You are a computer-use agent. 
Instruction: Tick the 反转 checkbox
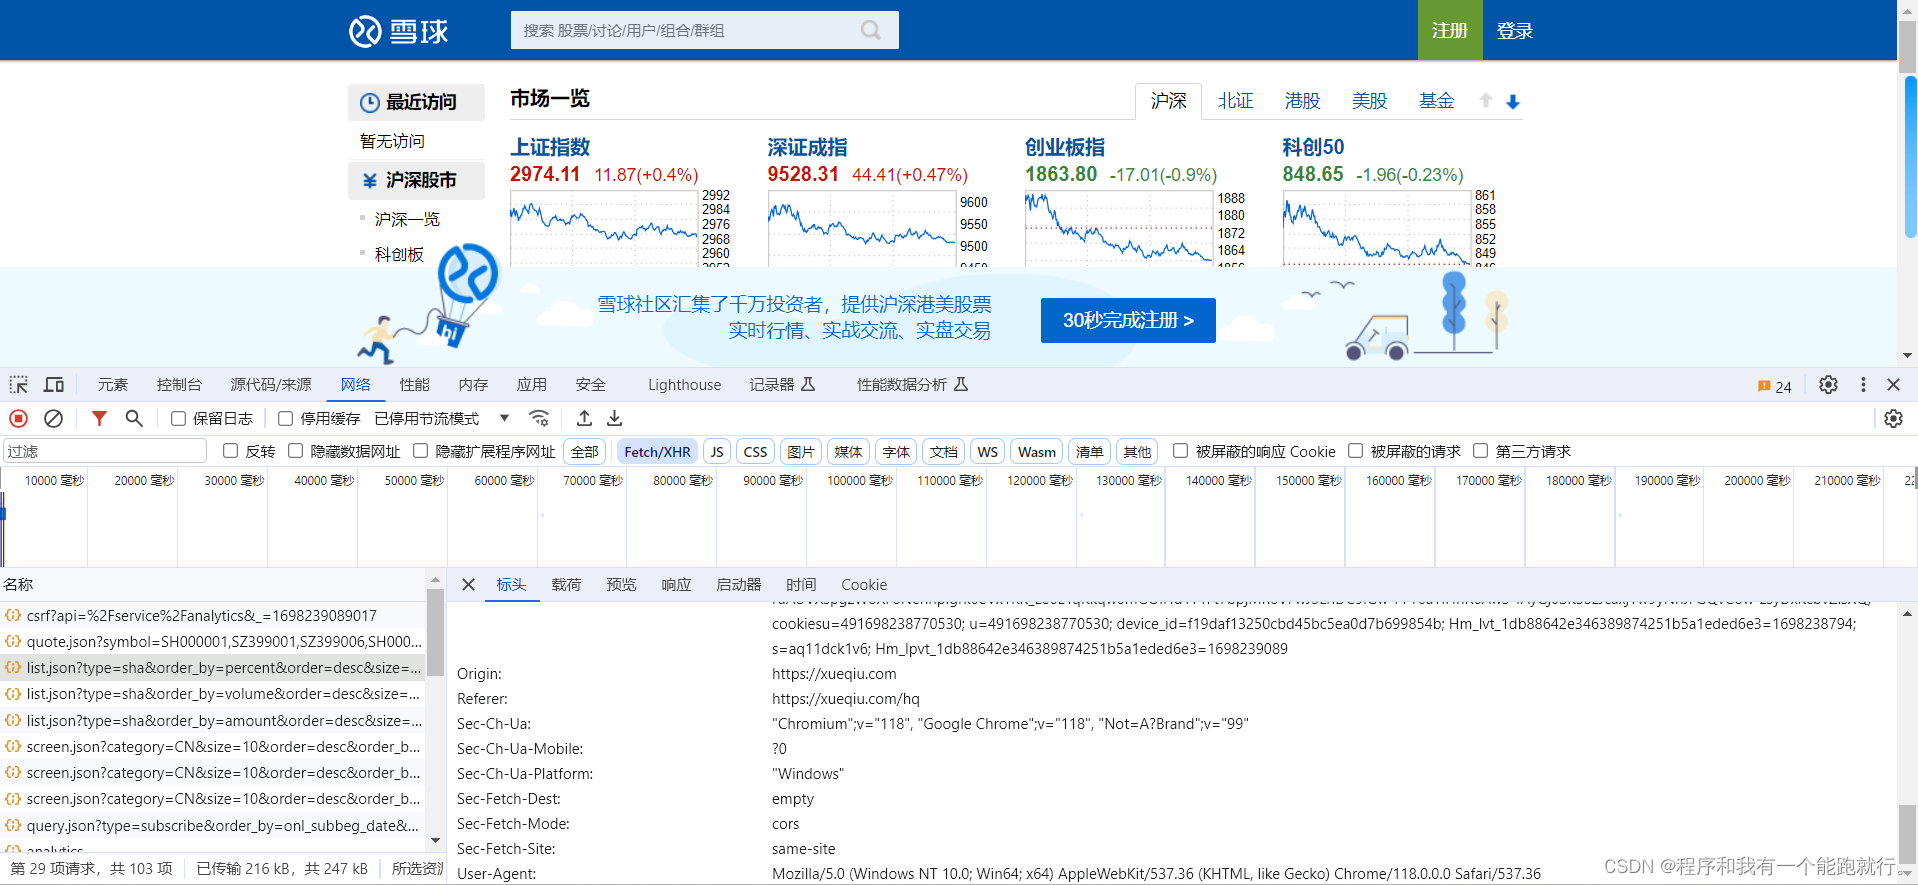click(231, 451)
